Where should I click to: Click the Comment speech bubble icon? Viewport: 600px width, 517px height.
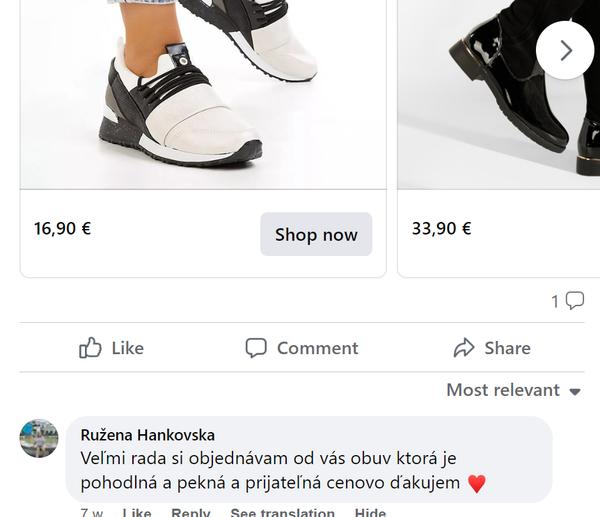(x=256, y=348)
